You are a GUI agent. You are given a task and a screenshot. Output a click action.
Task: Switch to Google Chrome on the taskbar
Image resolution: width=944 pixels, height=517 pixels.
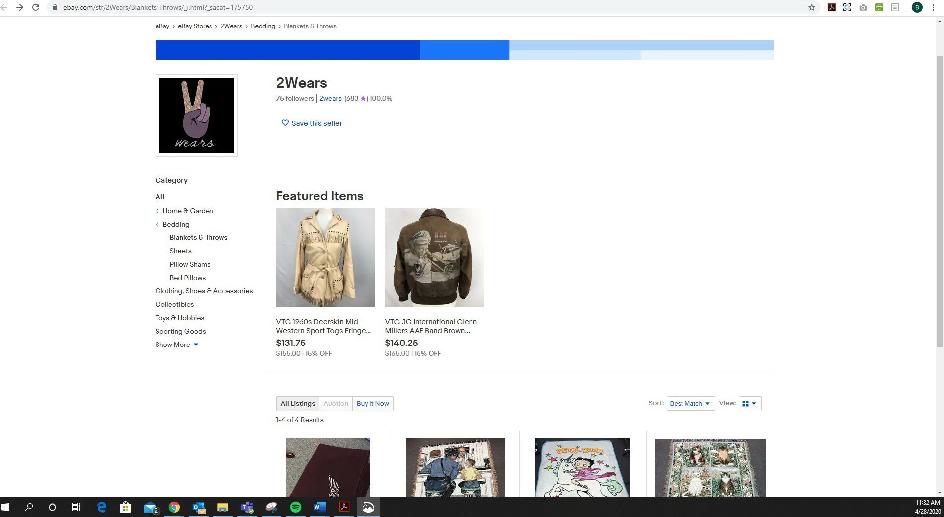[174, 507]
